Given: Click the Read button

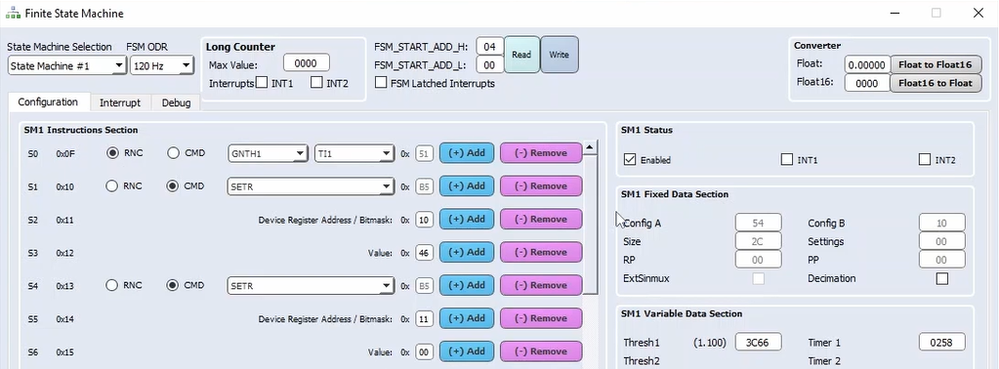Looking at the screenshot, I should 522,55.
